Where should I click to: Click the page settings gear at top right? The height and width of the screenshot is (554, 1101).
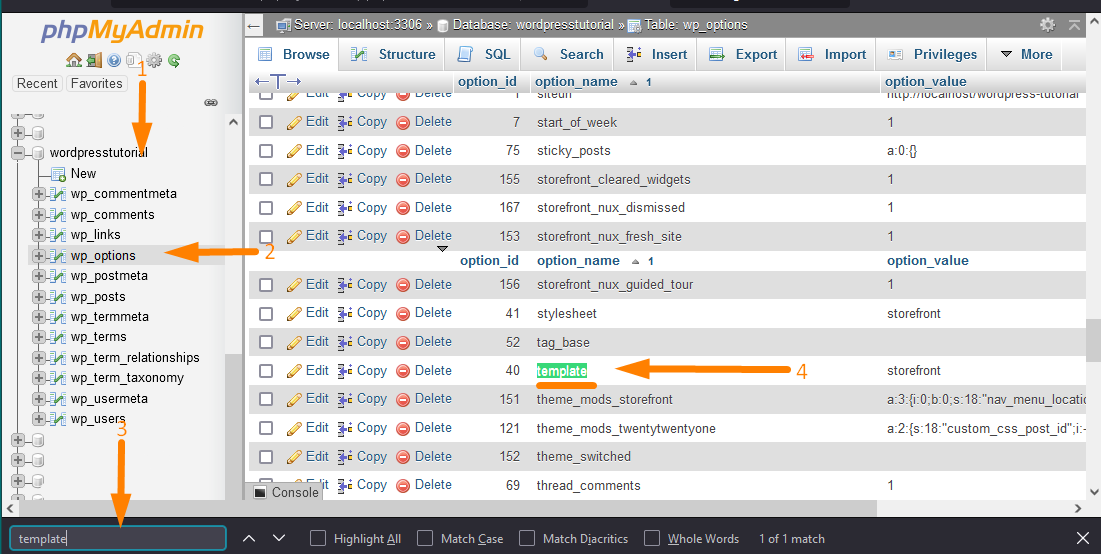tap(1047, 25)
